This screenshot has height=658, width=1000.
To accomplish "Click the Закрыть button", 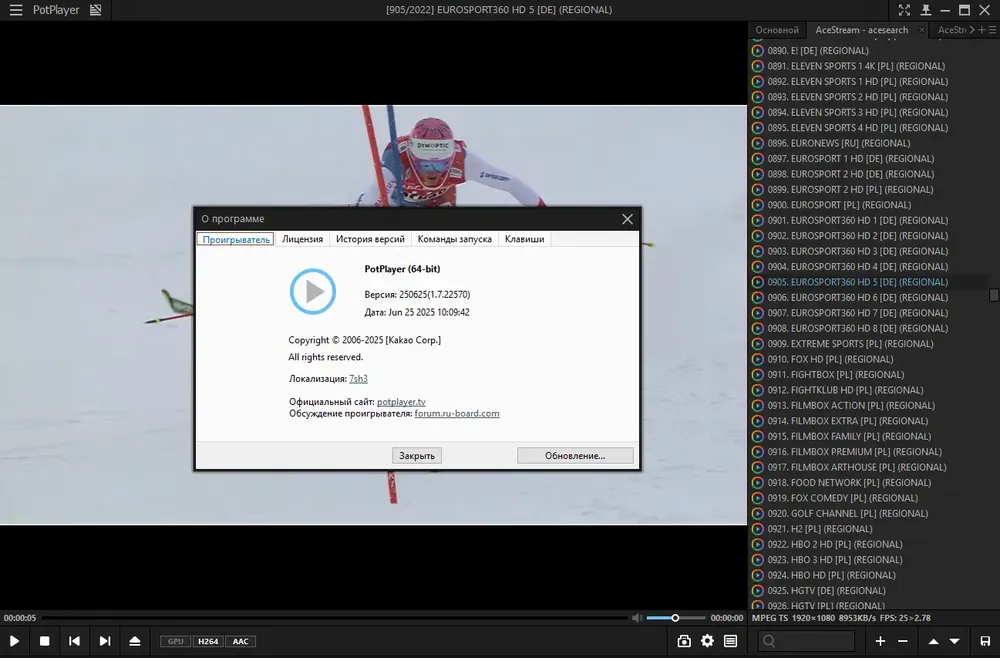I will click(416, 455).
